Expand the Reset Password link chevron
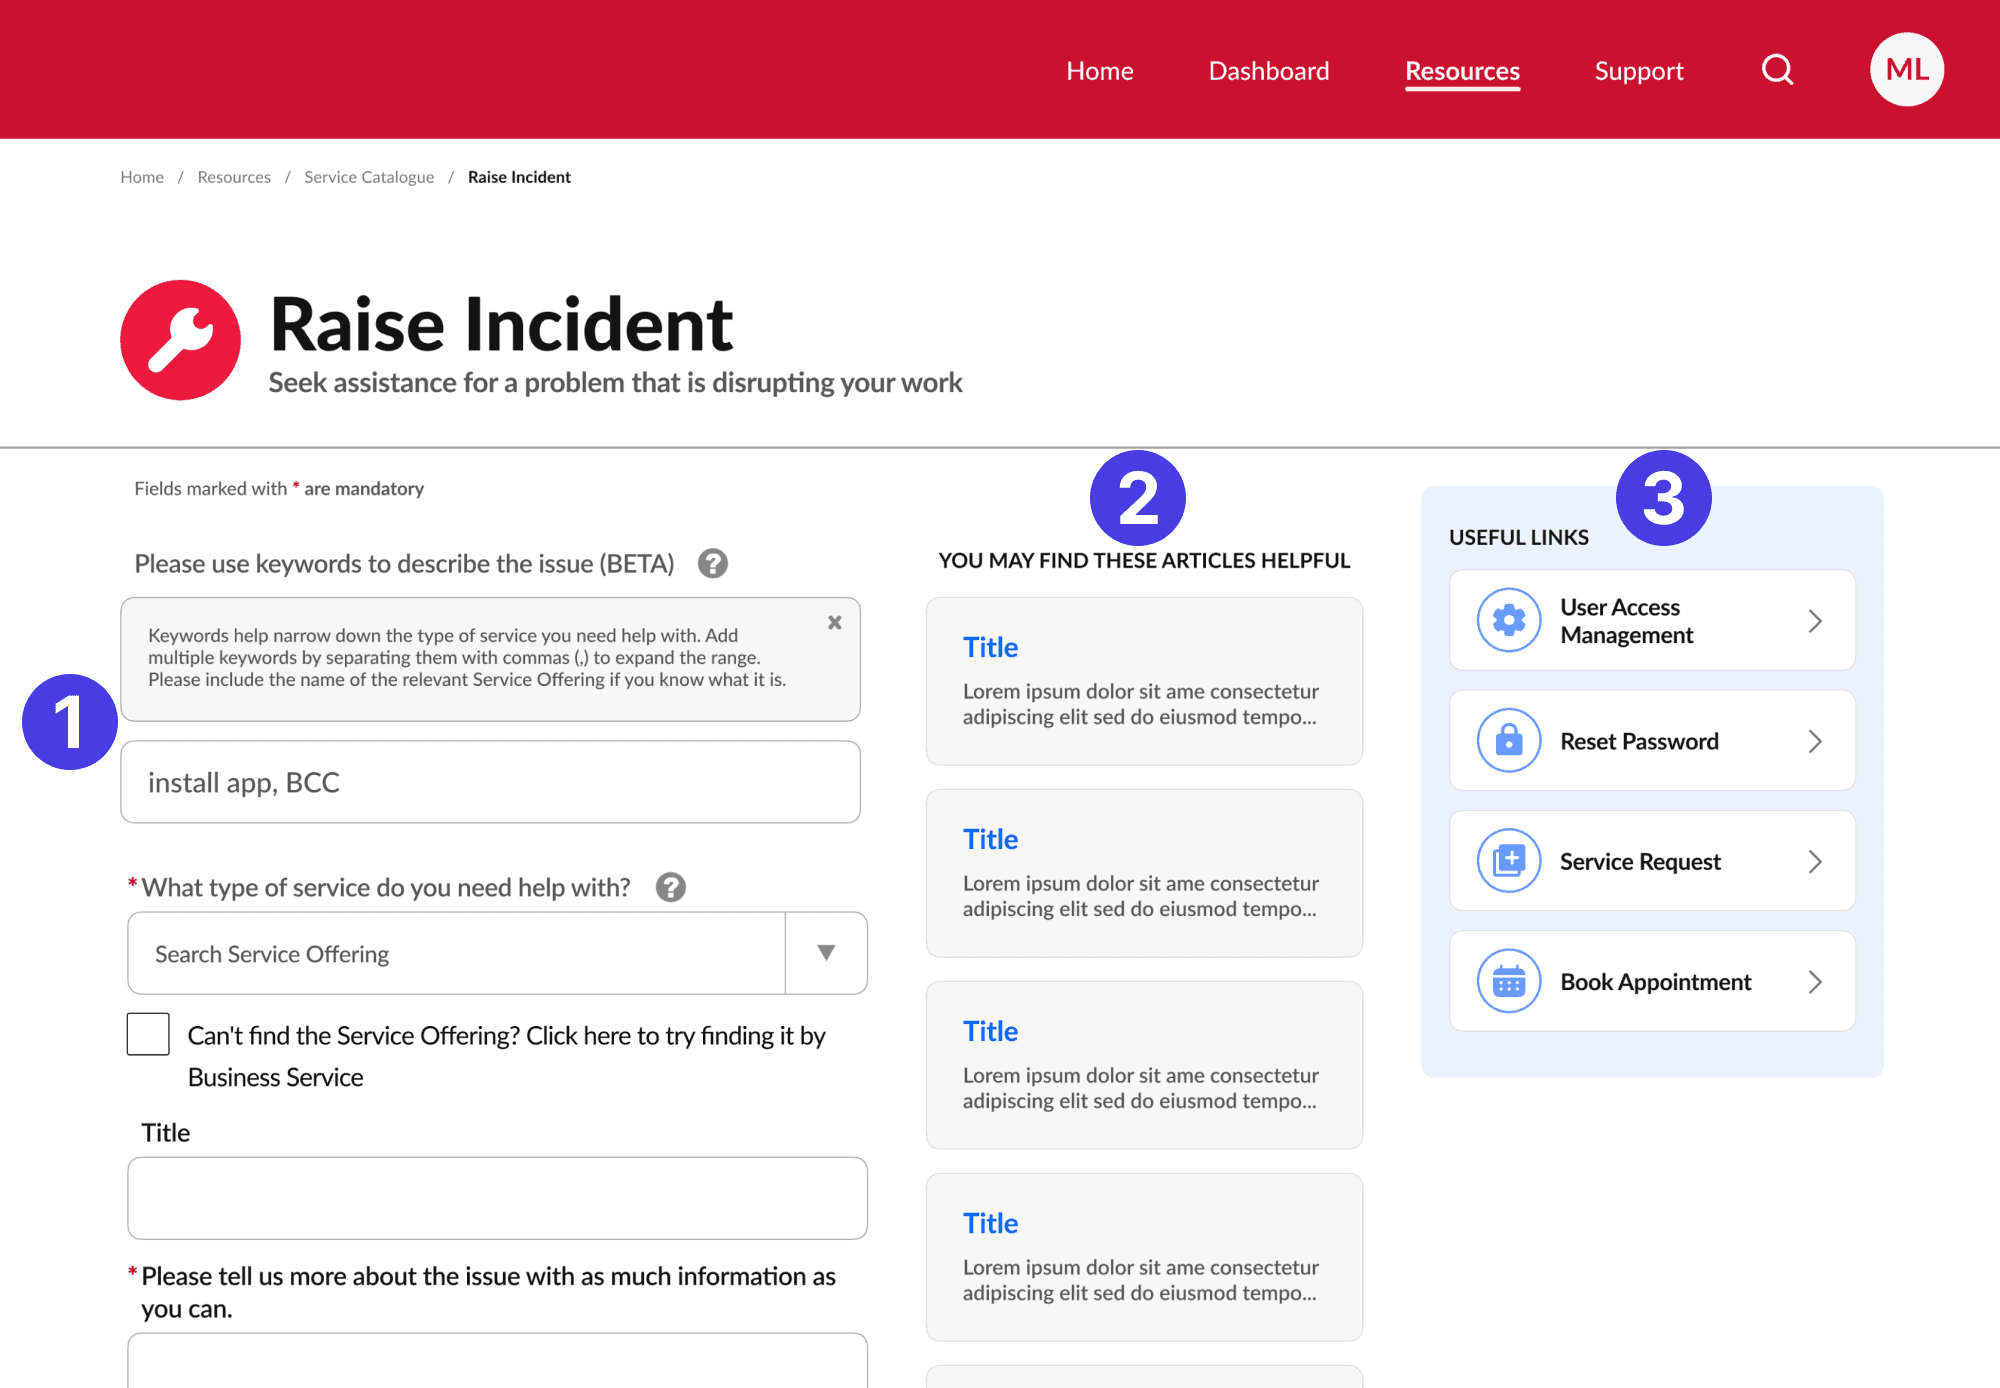The width and height of the screenshot is (2000, 1388). click(x=1815, y=741)
